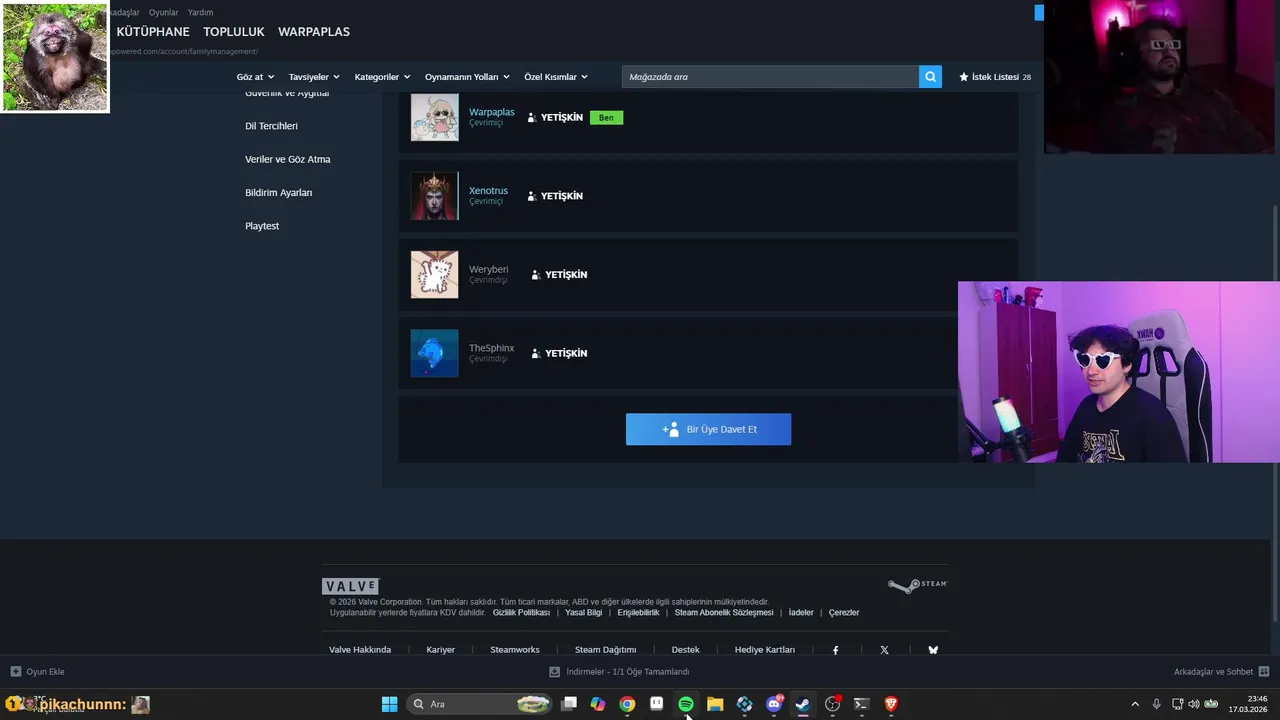
Task: Select Dil Tercihleri in sidebar
Action: coord(271,126)
